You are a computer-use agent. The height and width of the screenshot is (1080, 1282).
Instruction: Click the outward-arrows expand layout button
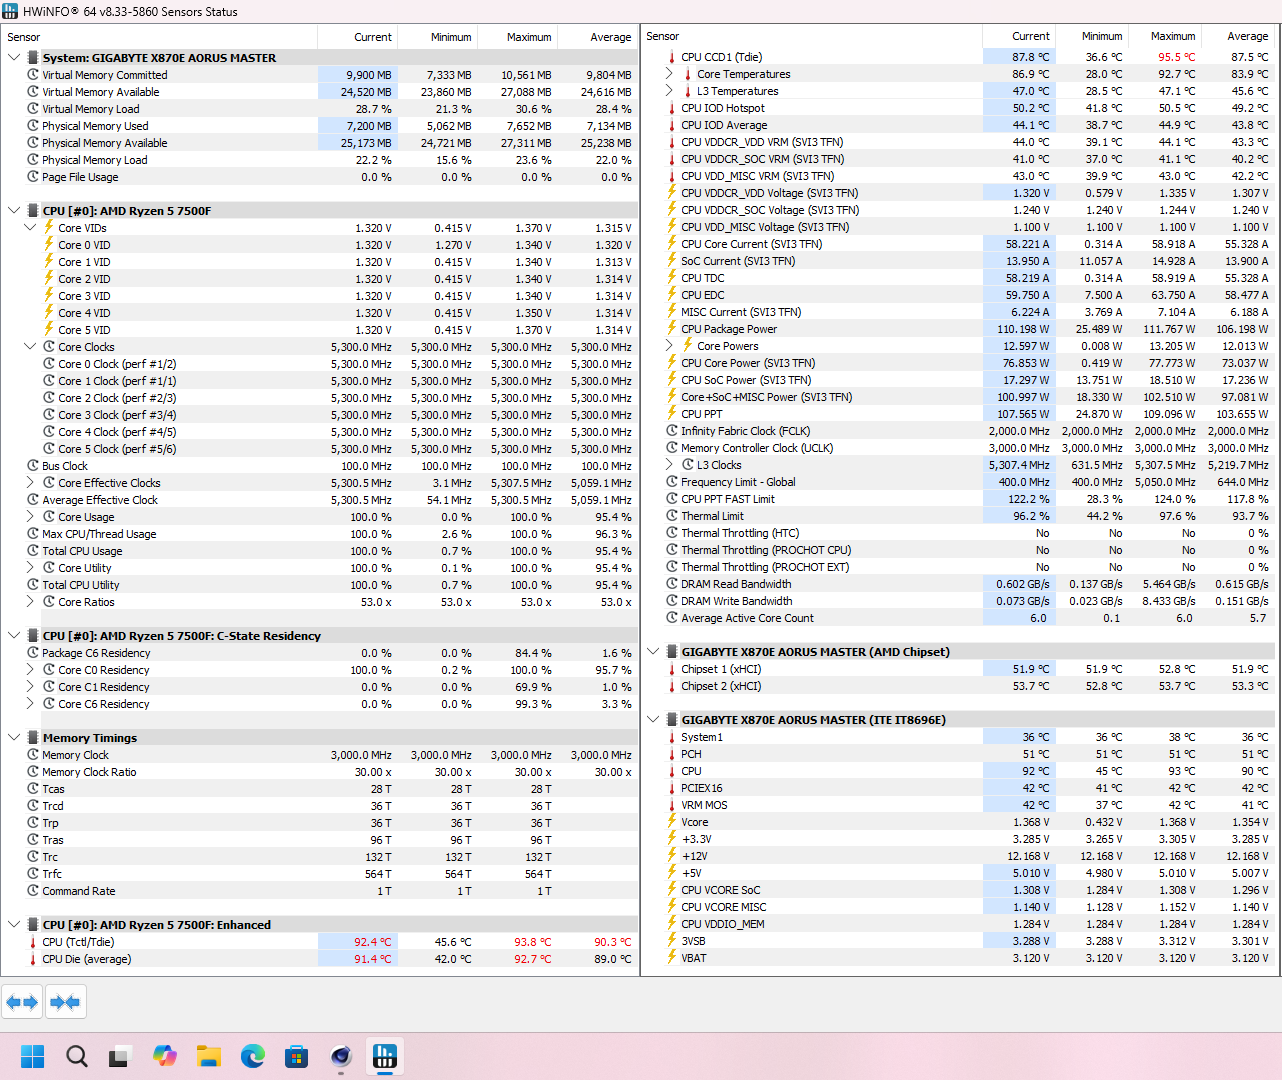pos(22,1002)
